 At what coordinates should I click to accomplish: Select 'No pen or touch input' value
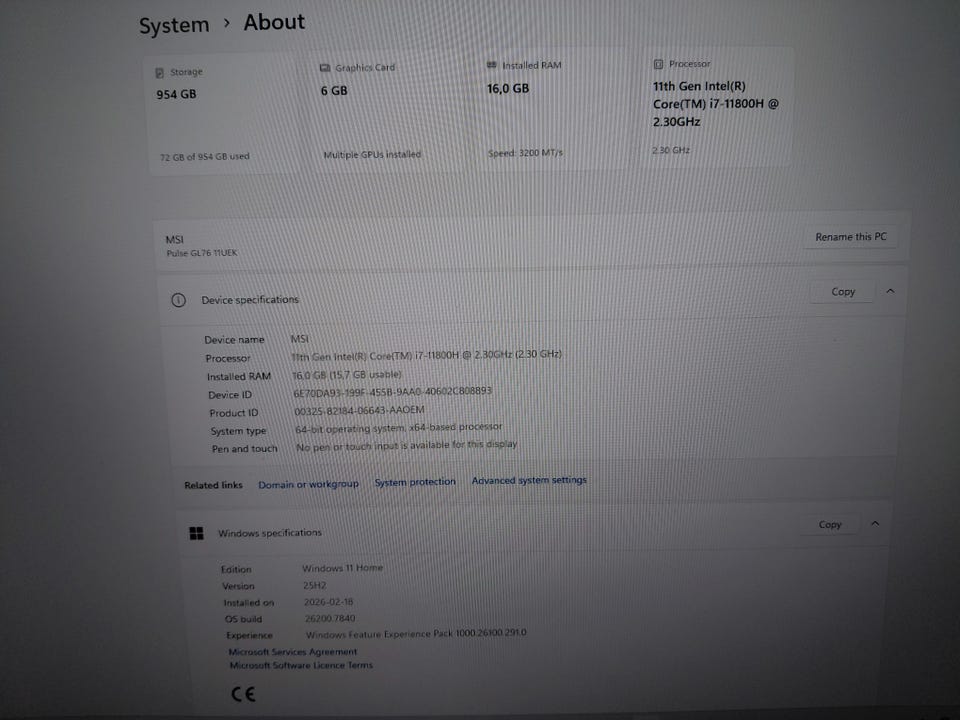tap(407, 445)
